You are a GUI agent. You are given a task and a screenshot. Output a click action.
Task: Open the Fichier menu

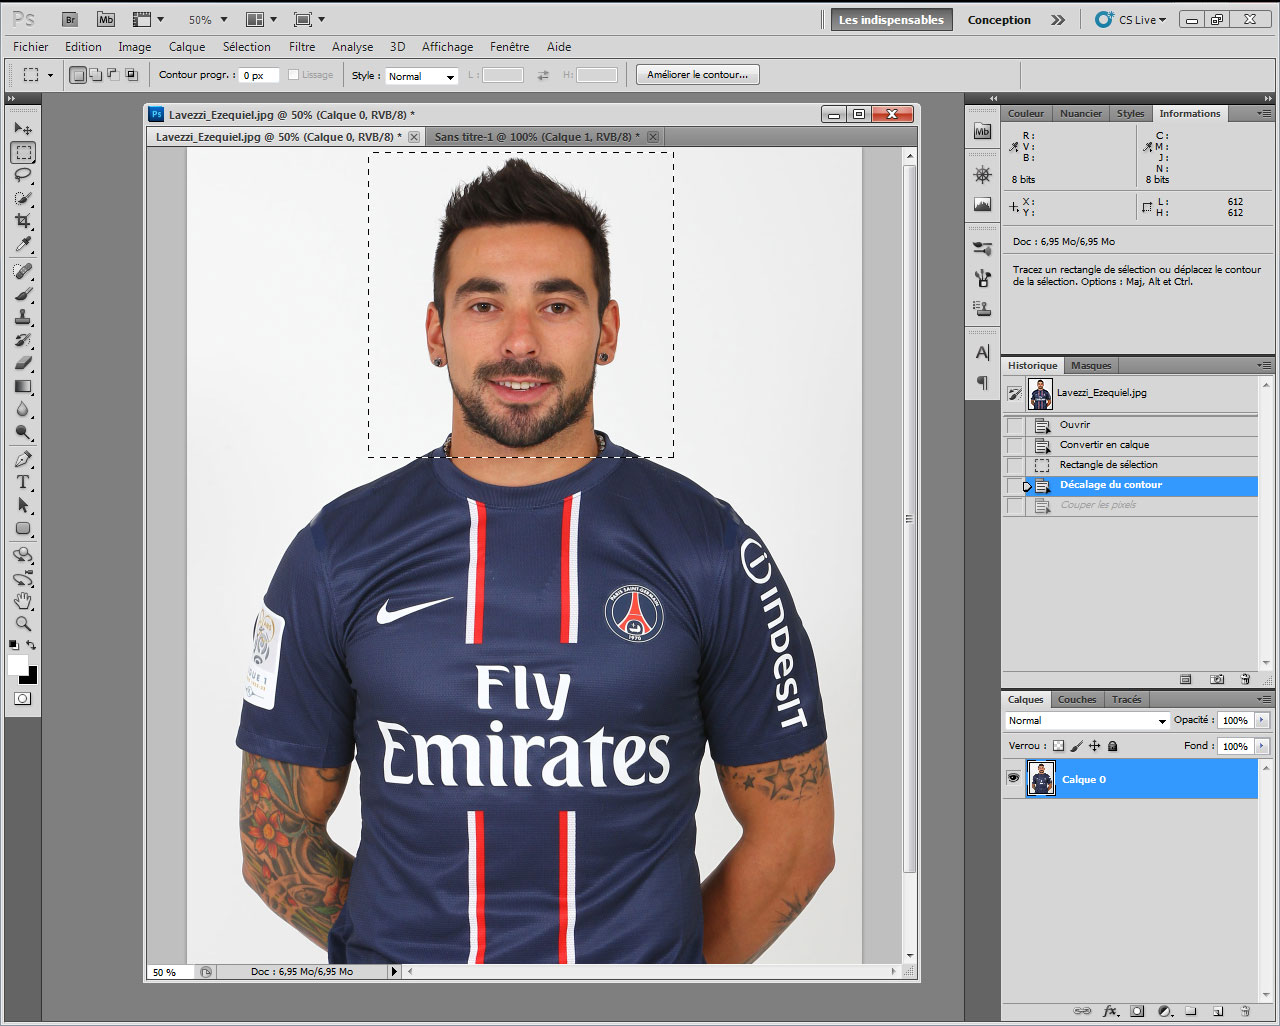tap(31, 47)
